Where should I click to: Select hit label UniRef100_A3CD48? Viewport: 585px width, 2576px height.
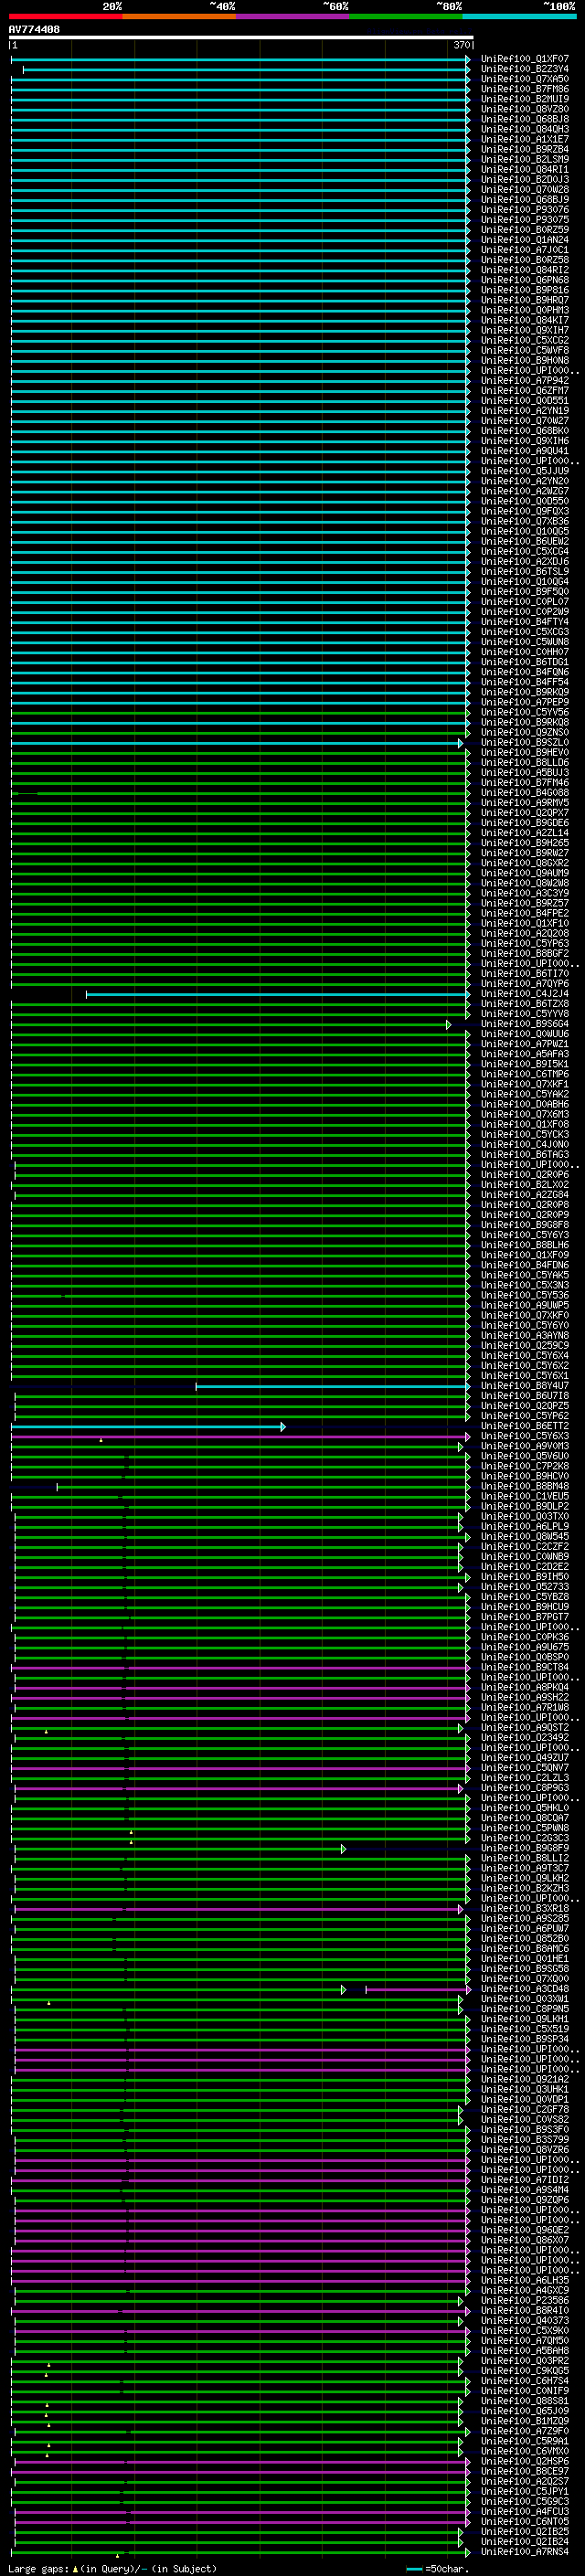point(524,1990)
